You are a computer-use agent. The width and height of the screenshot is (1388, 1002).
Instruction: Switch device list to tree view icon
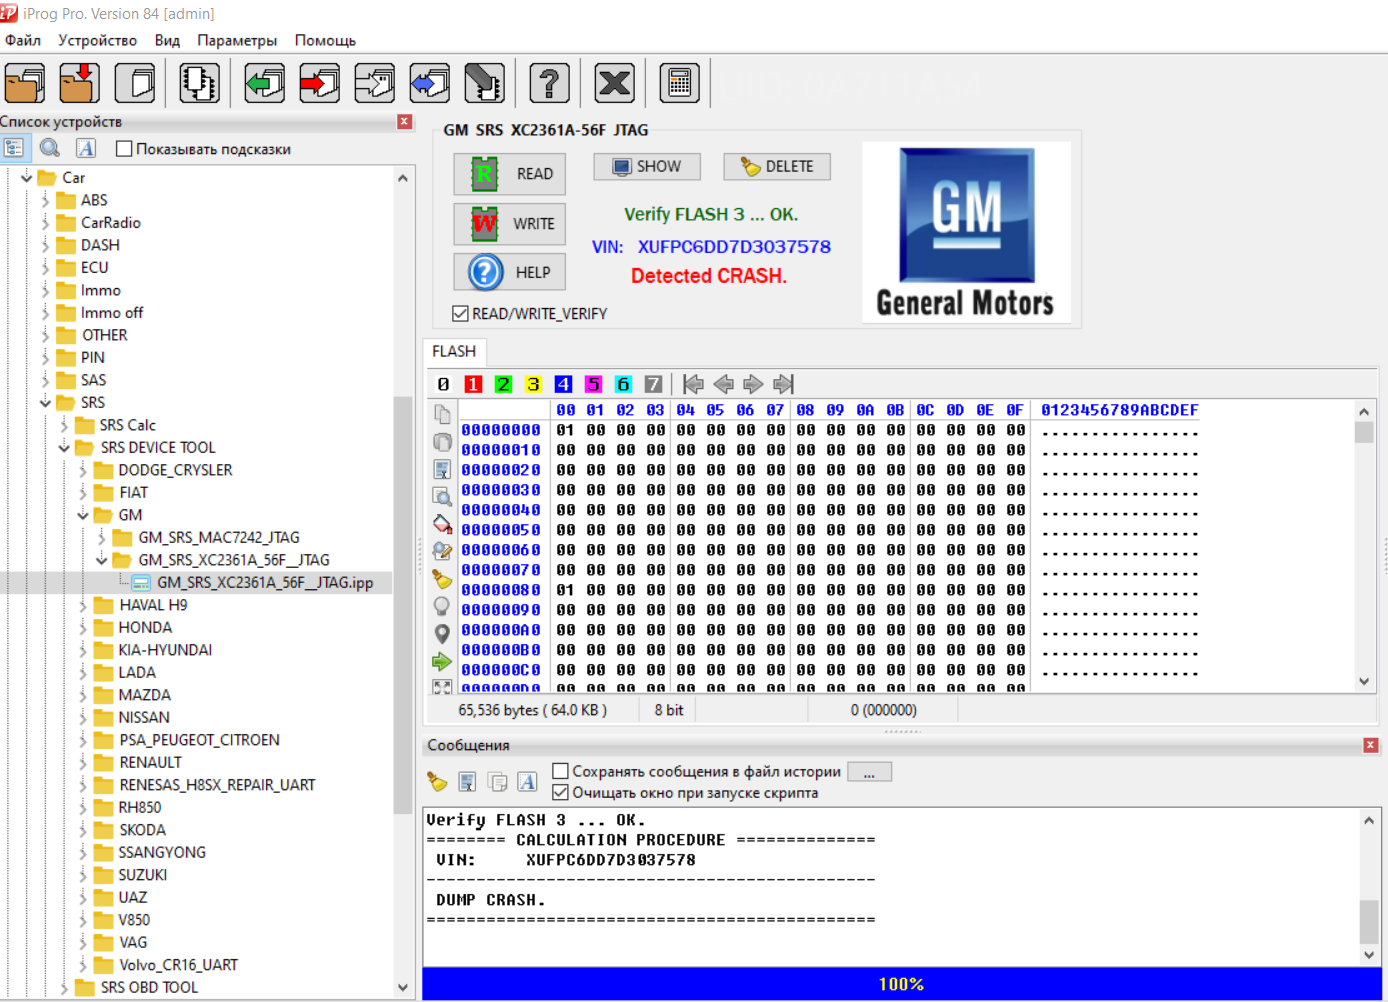coord(14,148)
